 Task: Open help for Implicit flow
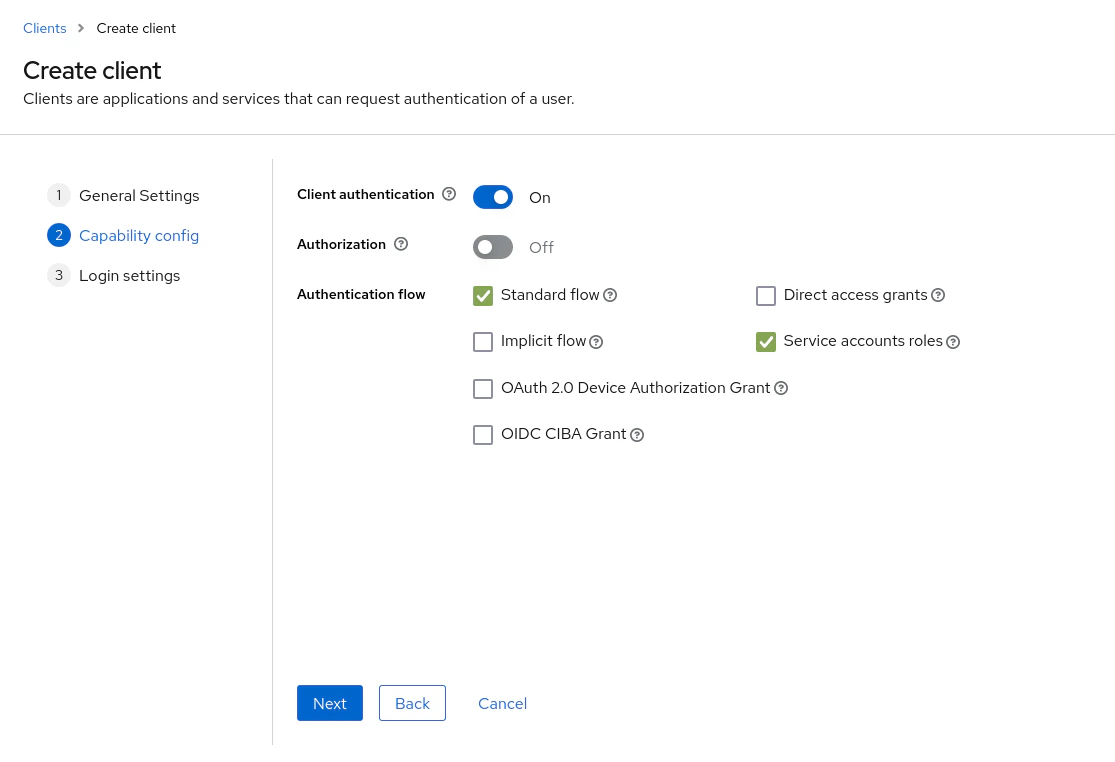coord(596,342)
